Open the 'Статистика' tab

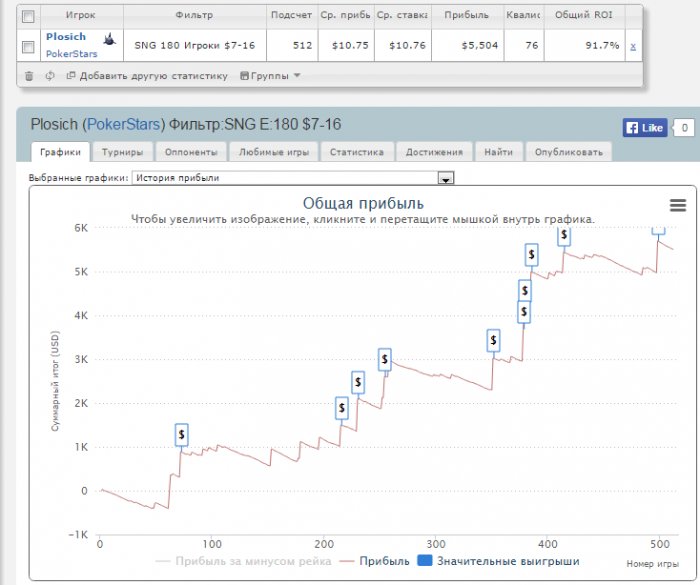[356, 152]
